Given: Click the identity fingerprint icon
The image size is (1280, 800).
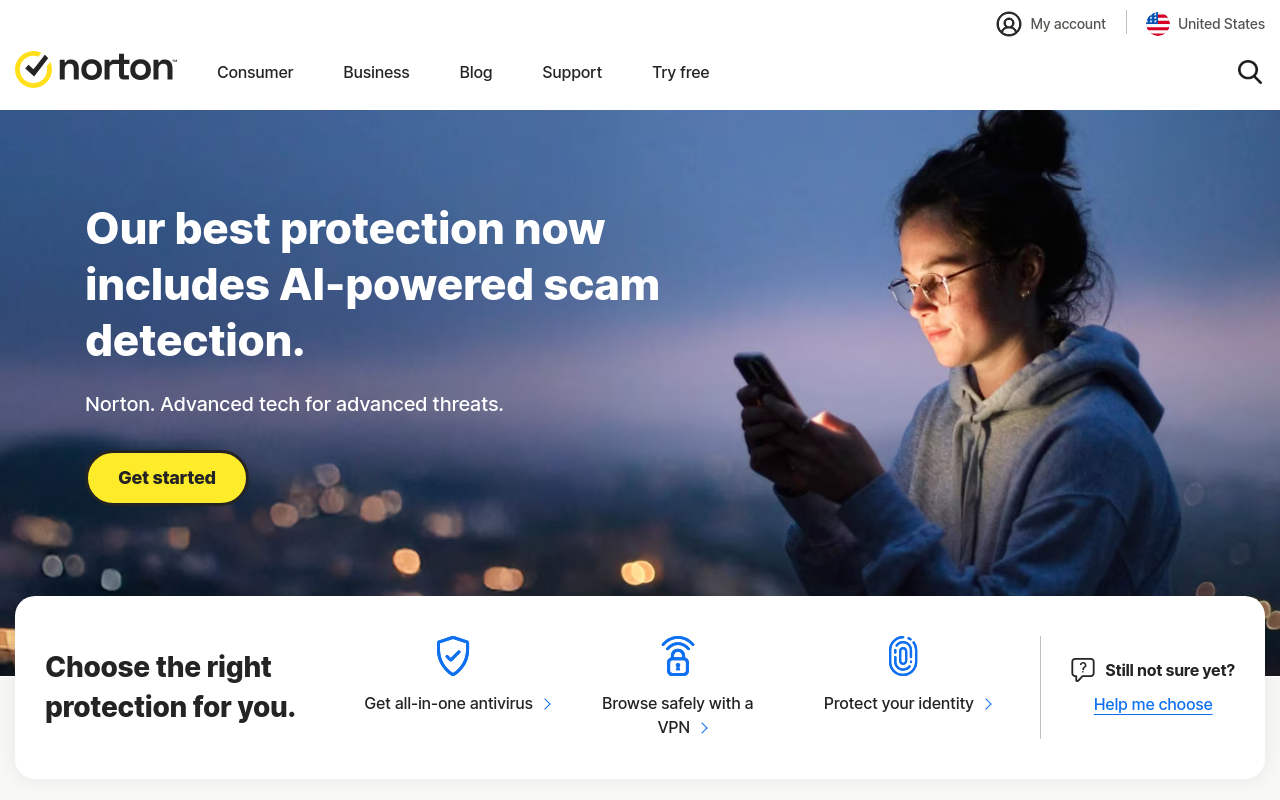Looking at the screenshot, I should tap(903, 656).
